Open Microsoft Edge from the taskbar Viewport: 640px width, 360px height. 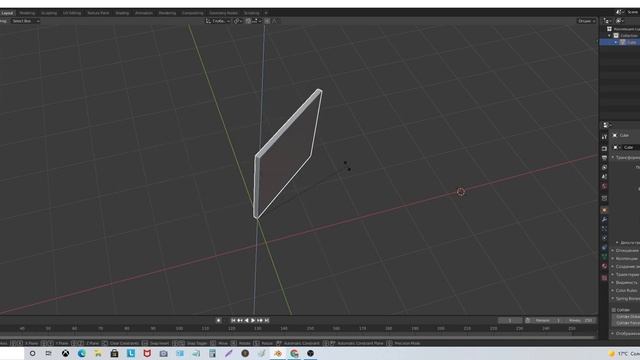click(x=82, y=353)
